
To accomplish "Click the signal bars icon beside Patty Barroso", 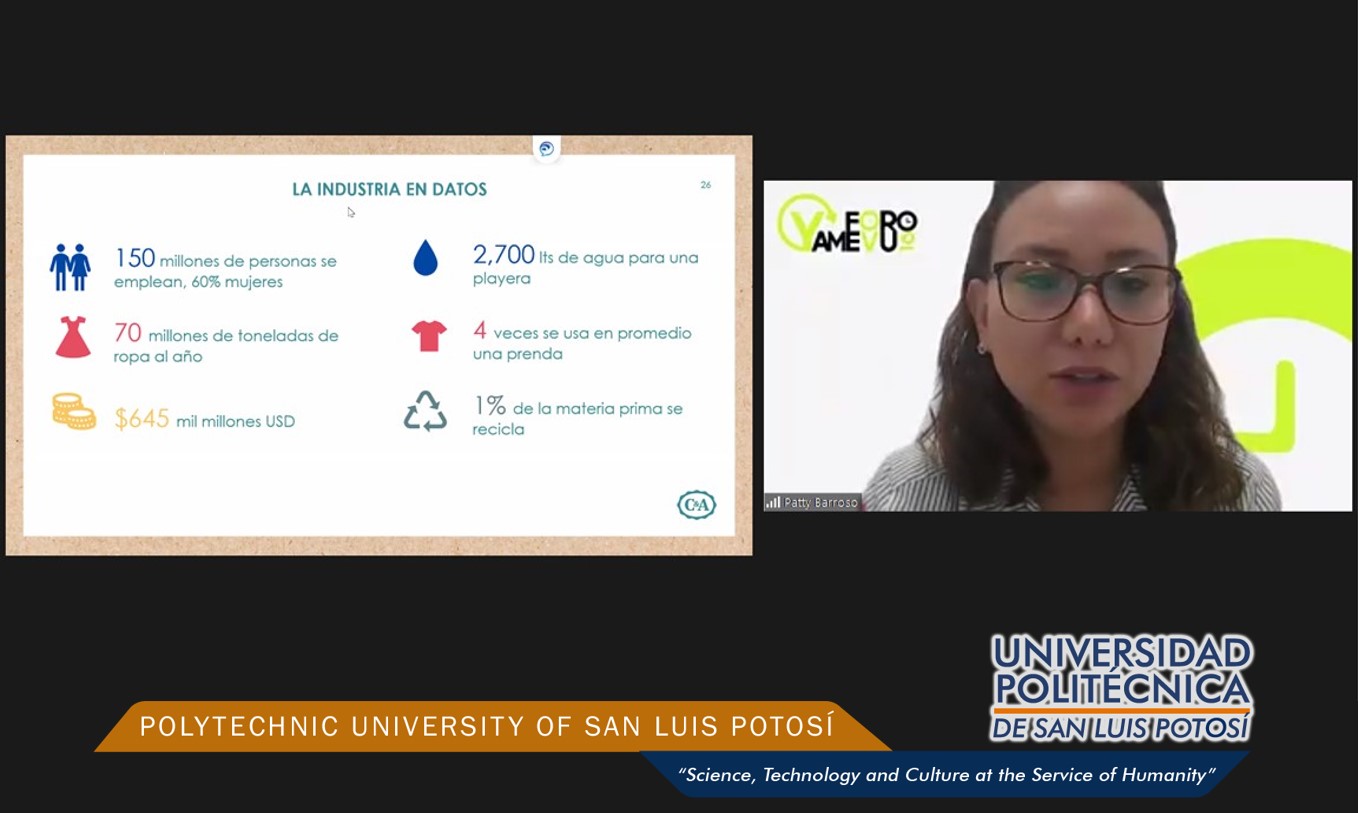I will (773, 502).
